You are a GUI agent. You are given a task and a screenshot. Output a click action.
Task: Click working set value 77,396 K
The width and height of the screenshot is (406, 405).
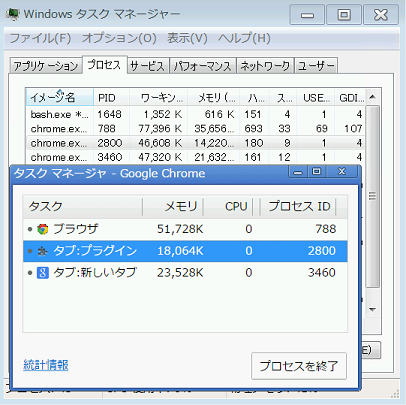point(160,129)
